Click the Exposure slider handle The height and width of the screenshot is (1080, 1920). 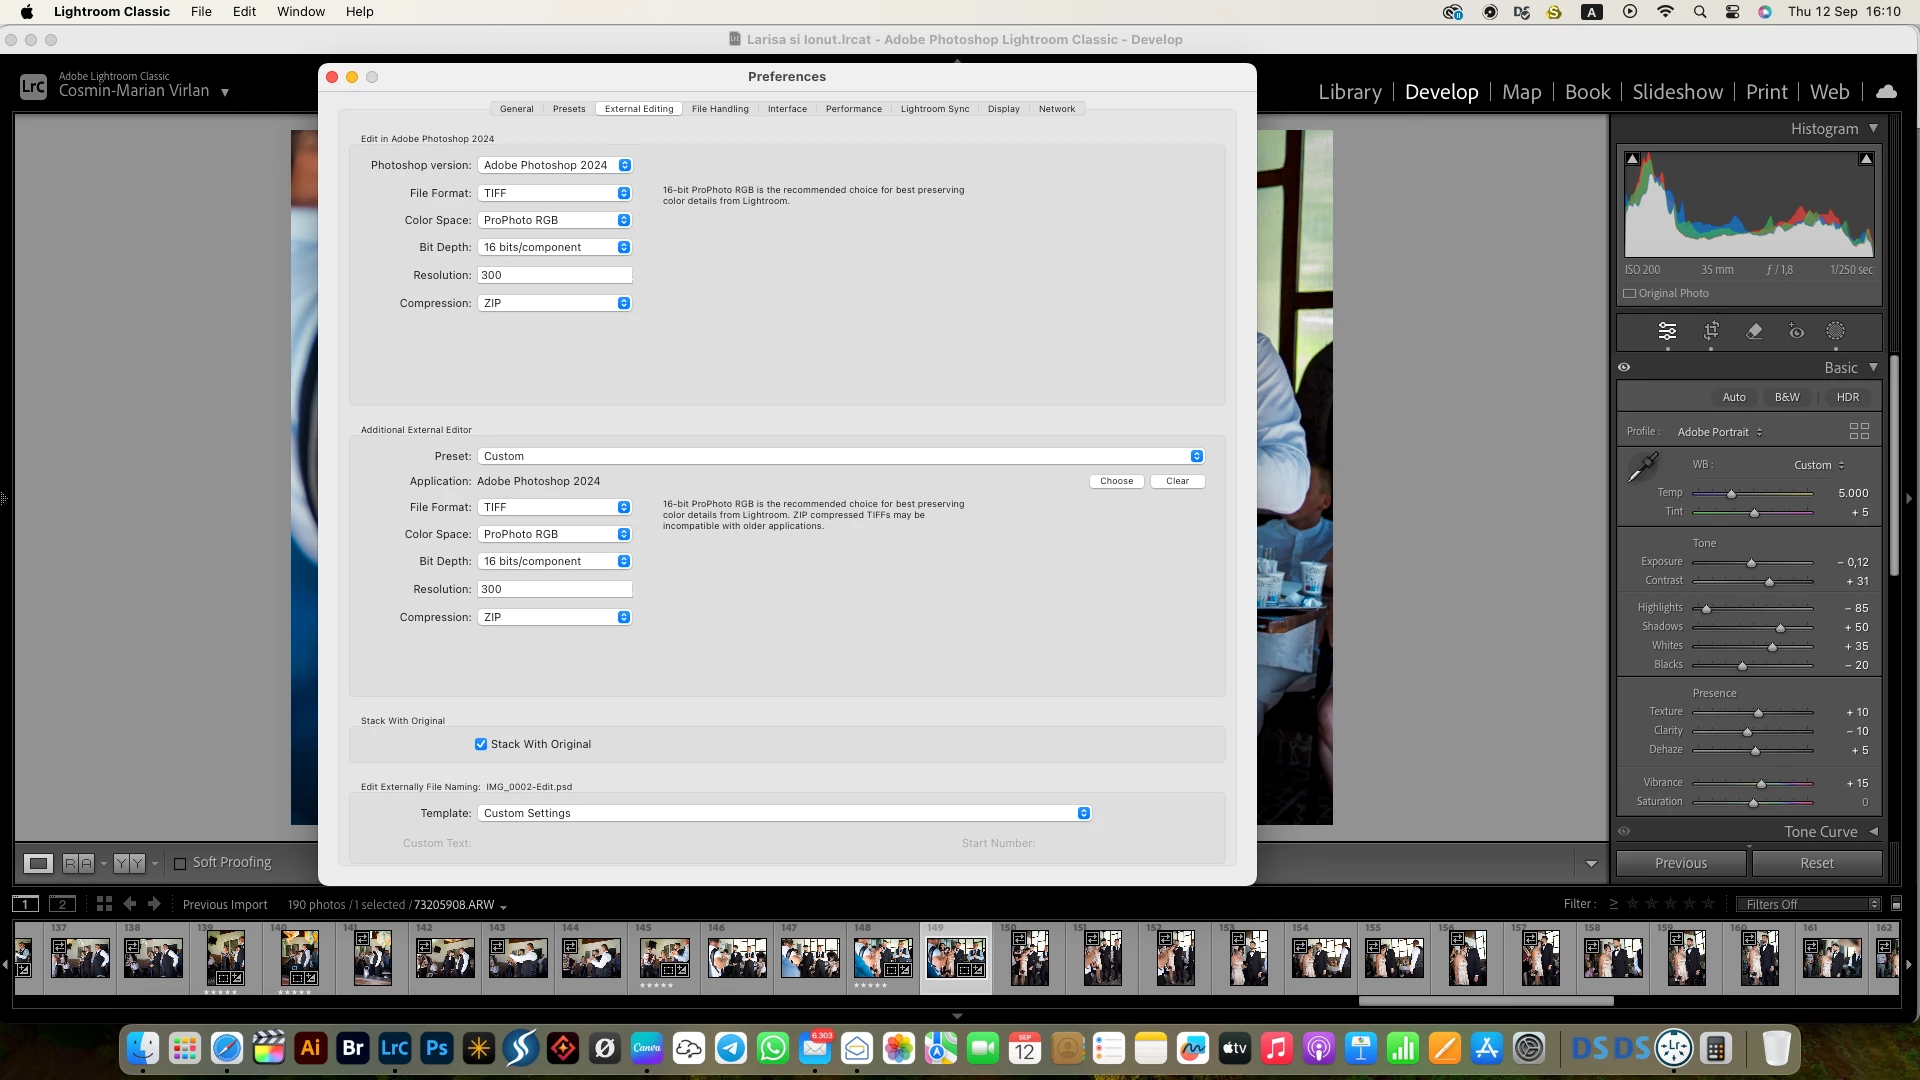(1751, 563)
